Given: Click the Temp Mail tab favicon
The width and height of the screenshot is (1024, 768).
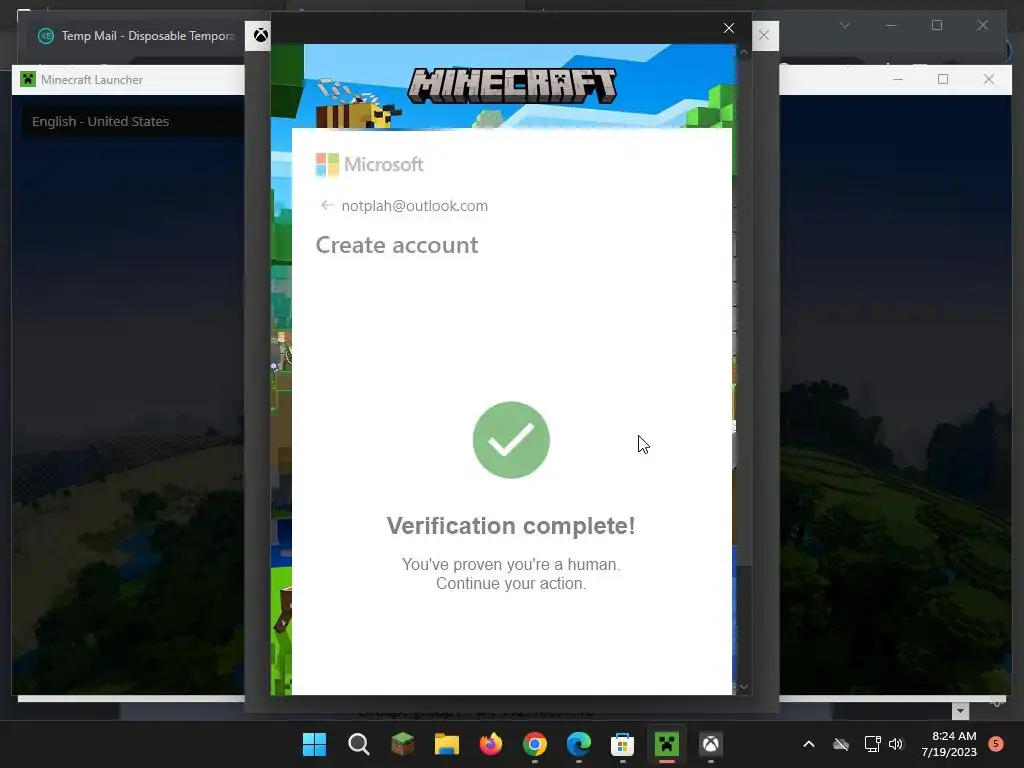Looking at the screenshot, I should tap(46, 36).
